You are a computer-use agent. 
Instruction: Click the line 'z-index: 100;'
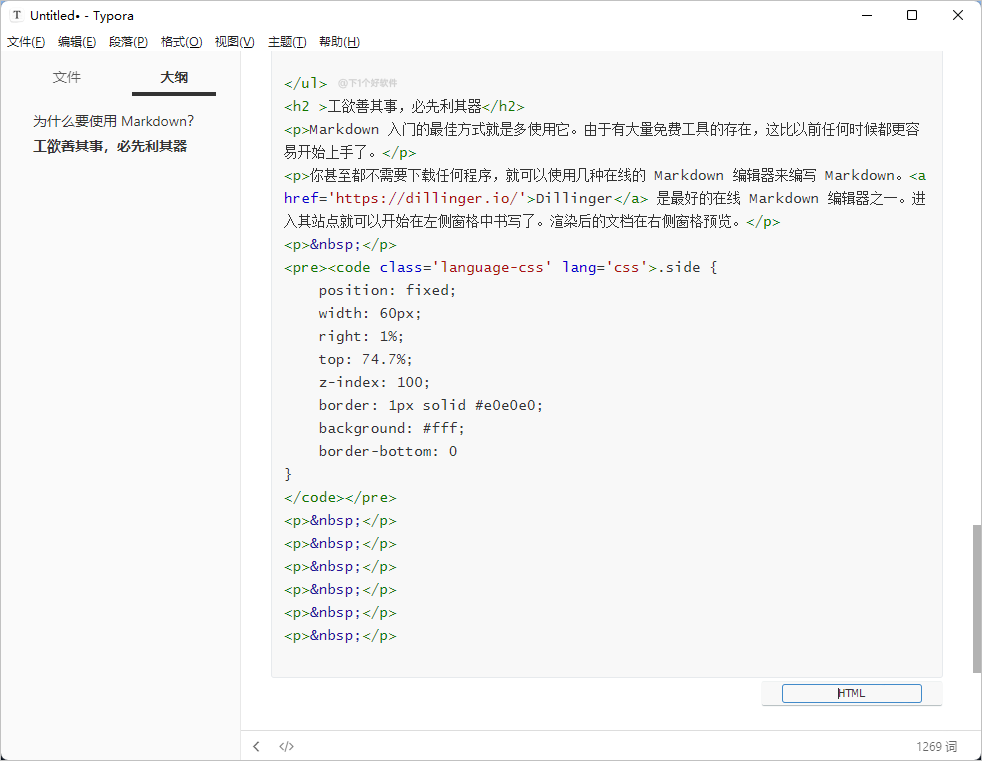click(374, 383)
